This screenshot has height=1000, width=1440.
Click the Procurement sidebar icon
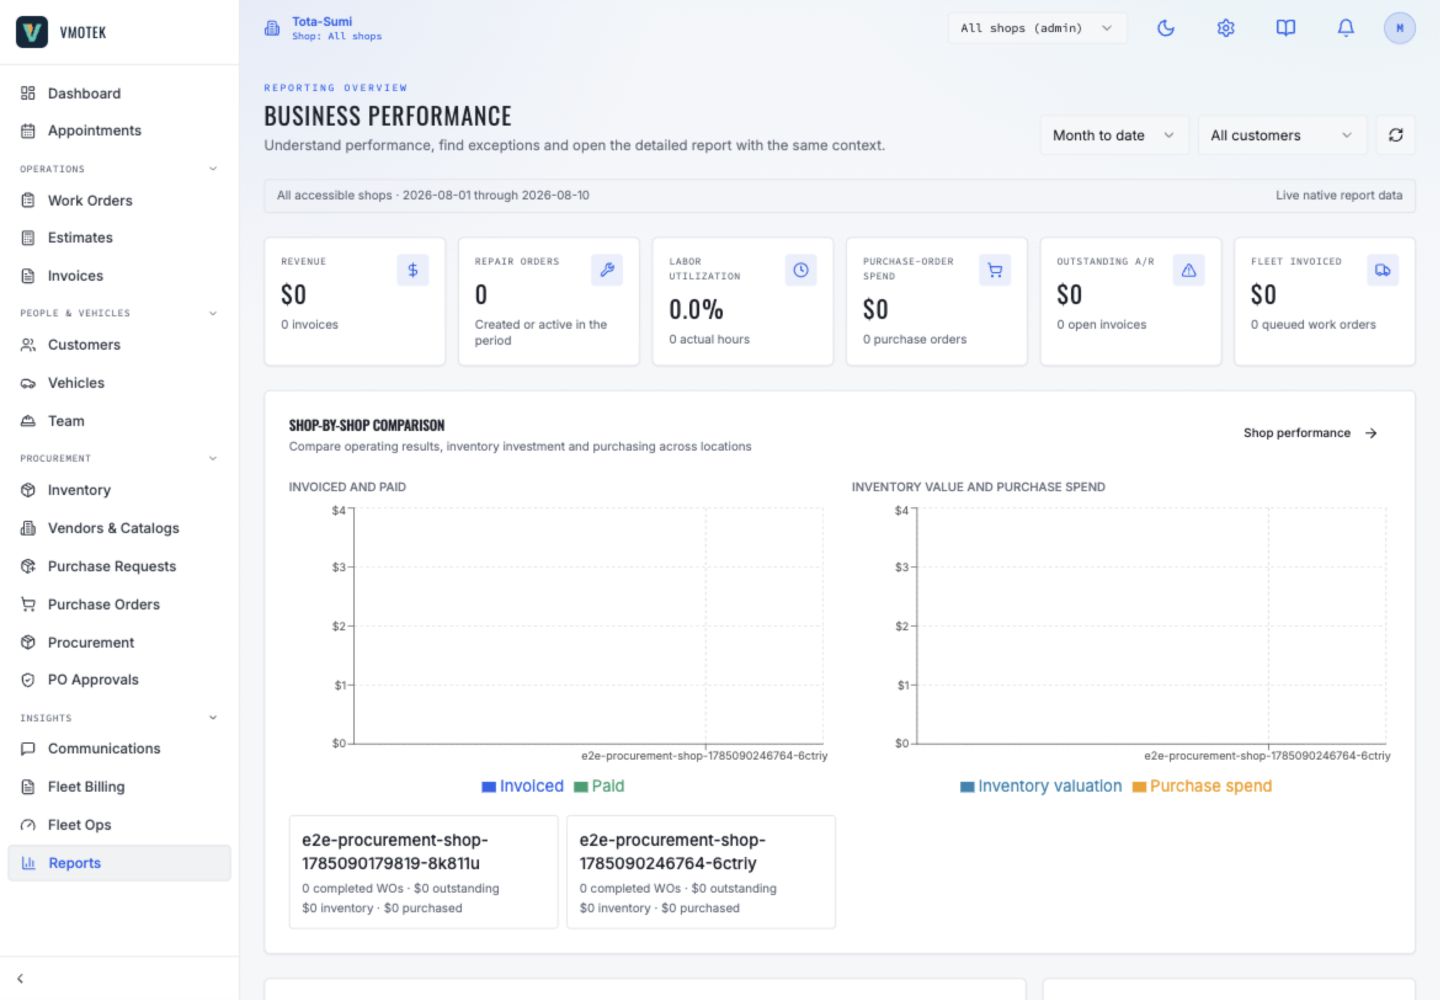[x=28, y=642]
